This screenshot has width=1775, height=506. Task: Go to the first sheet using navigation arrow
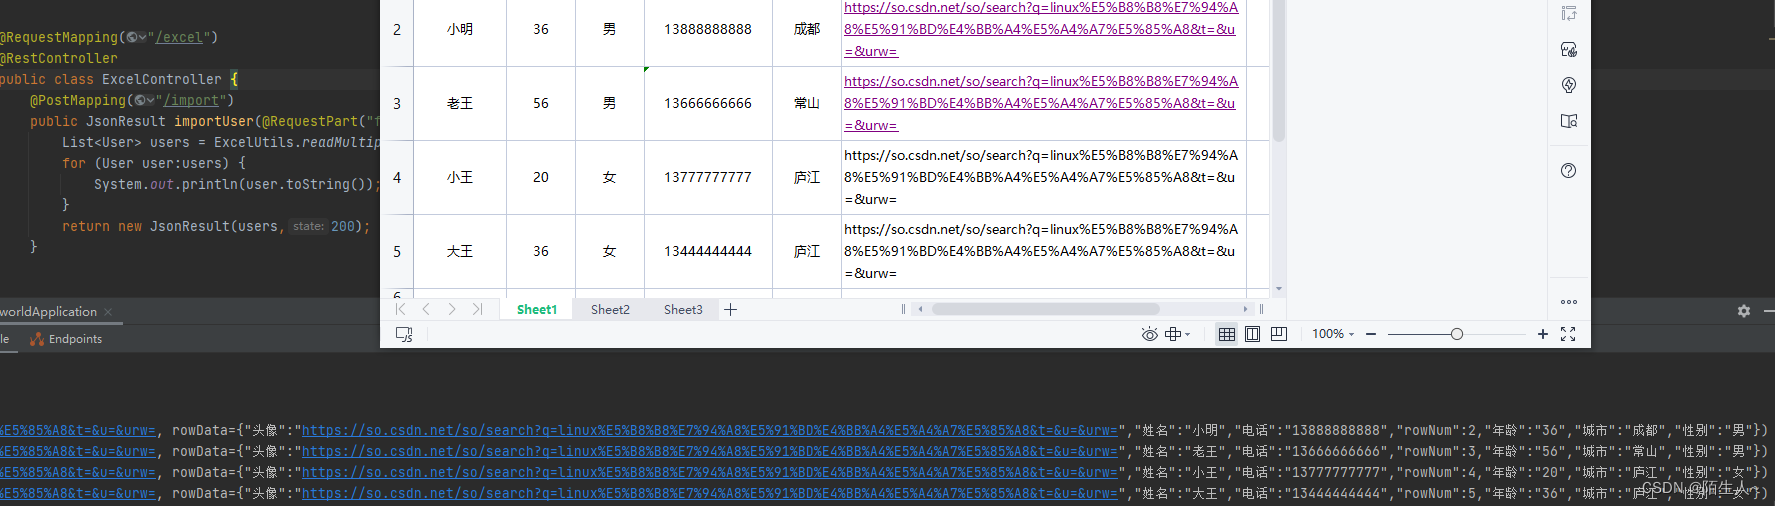(x=400, y=309)
